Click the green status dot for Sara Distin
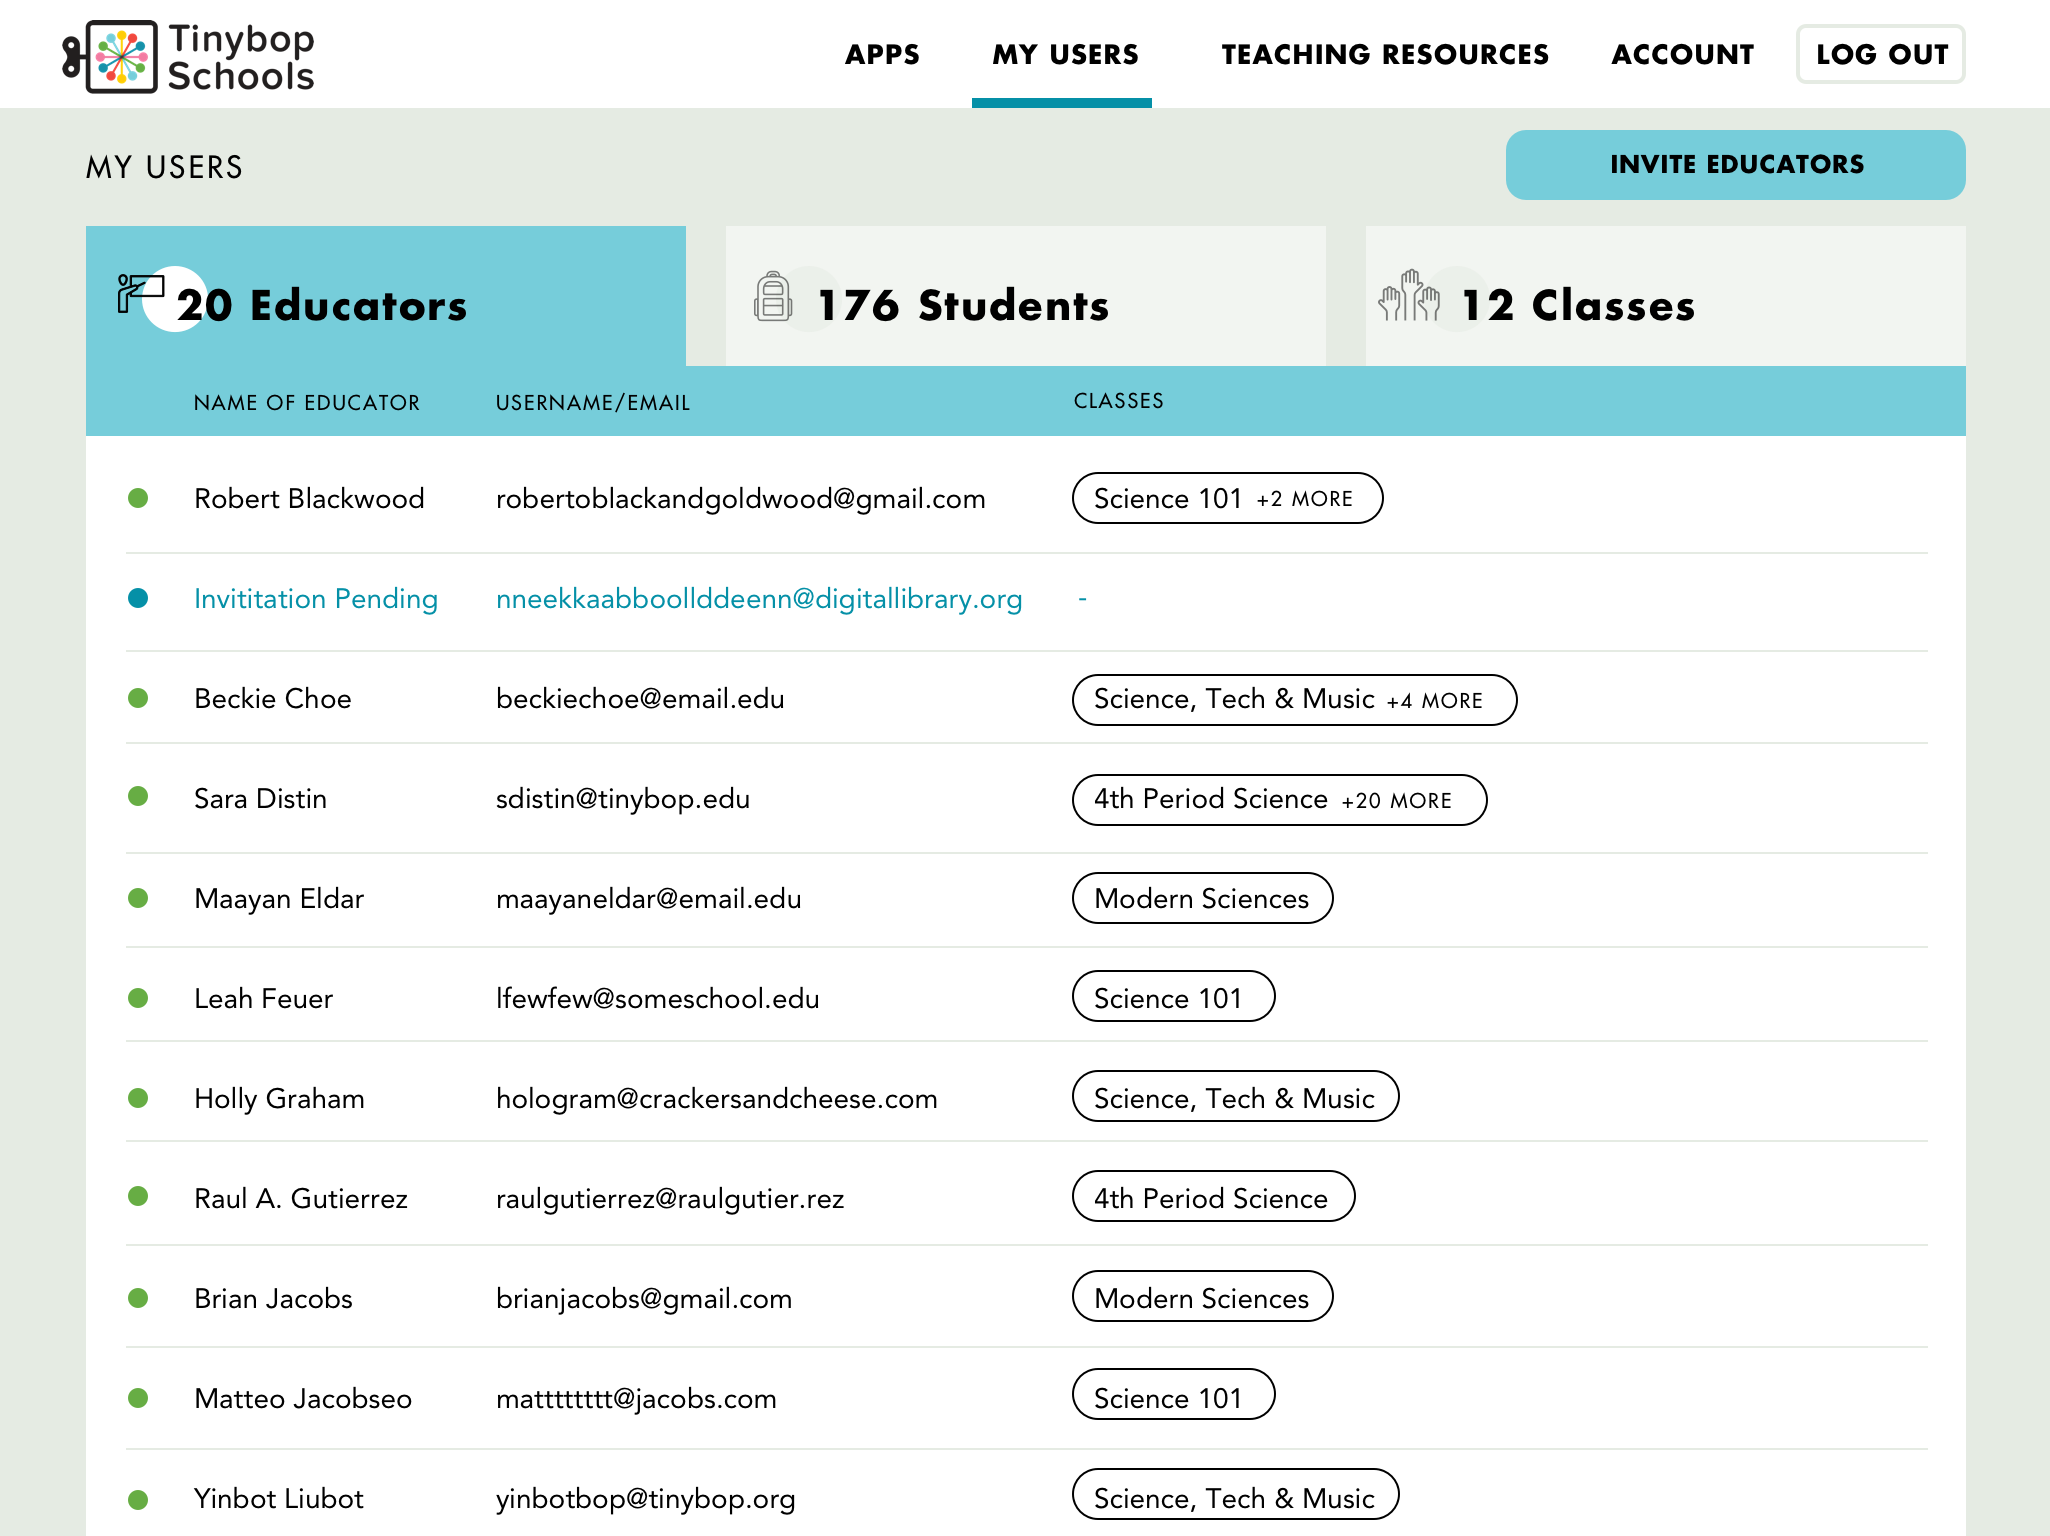This screenshot has height=1536, width=2050. 138,796
